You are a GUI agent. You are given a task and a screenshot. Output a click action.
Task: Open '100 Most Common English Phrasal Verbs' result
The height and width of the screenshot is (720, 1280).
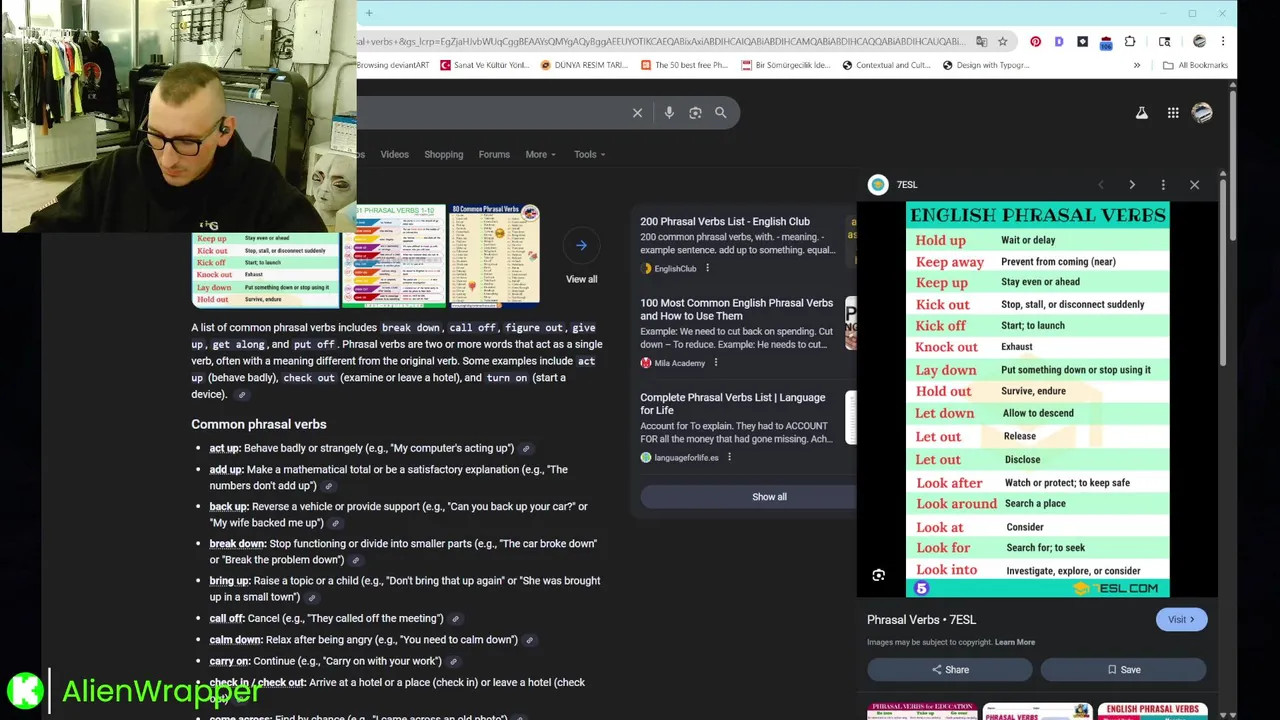[x=737, y=309]
